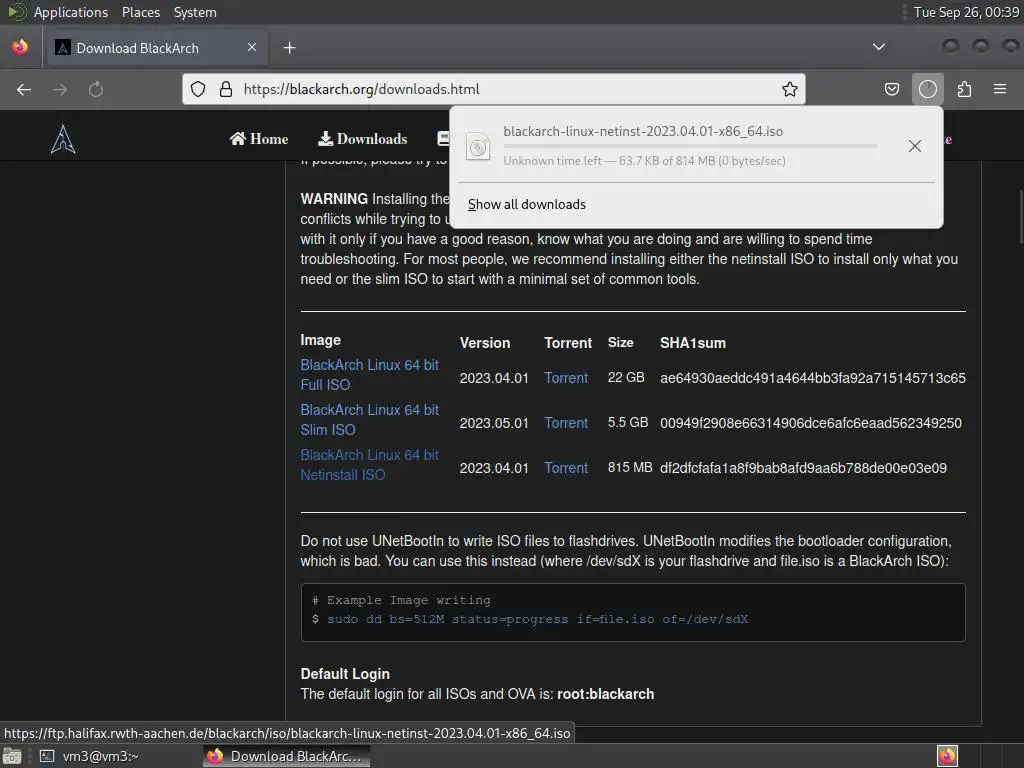Click the sudo dd command code line
Viewport: 1024px width, 768px height.
(x=537, y=619)
